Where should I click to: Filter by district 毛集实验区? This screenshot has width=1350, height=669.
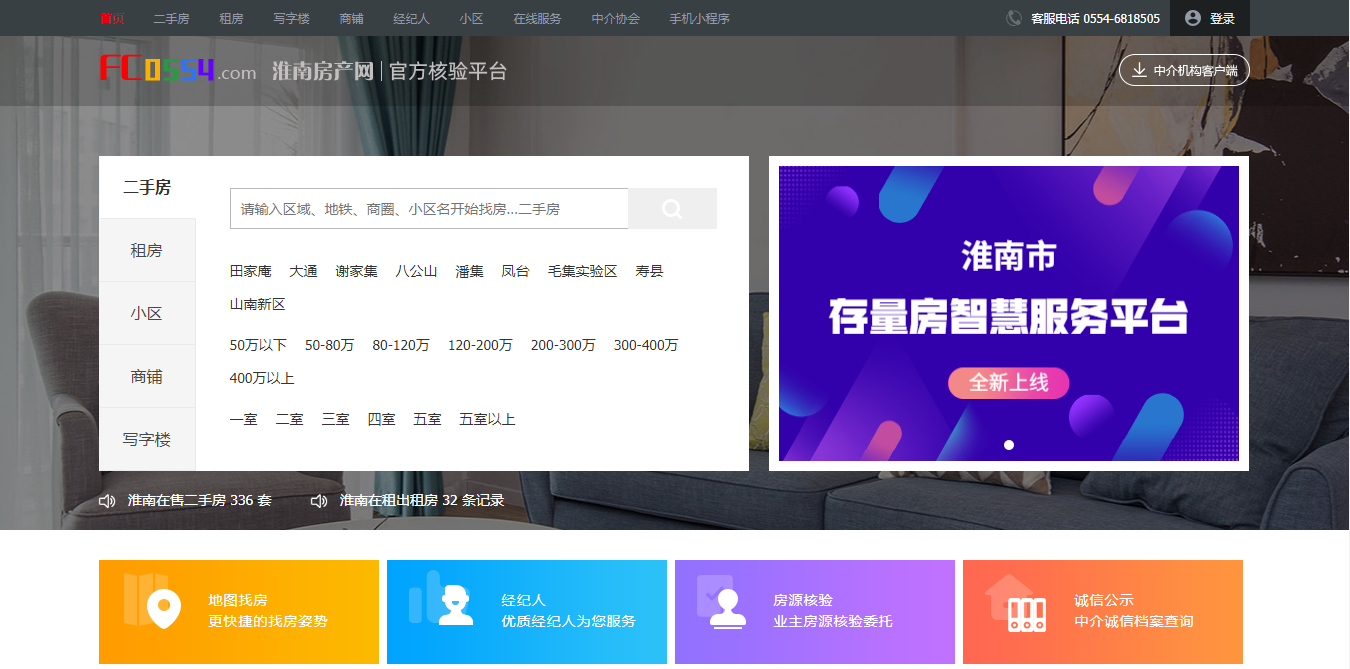(x=582, y=271)
